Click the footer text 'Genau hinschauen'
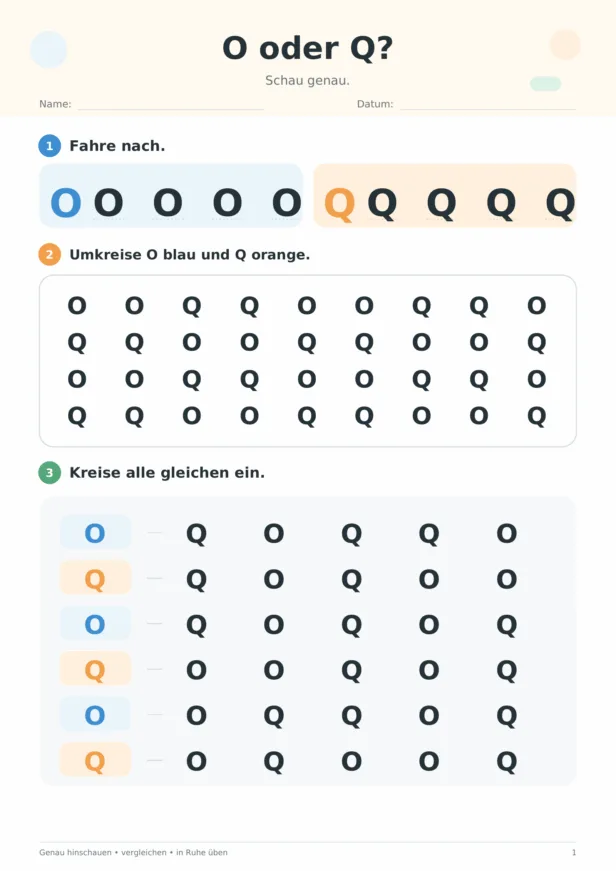The image size is (616, 871). pos(75,852)
